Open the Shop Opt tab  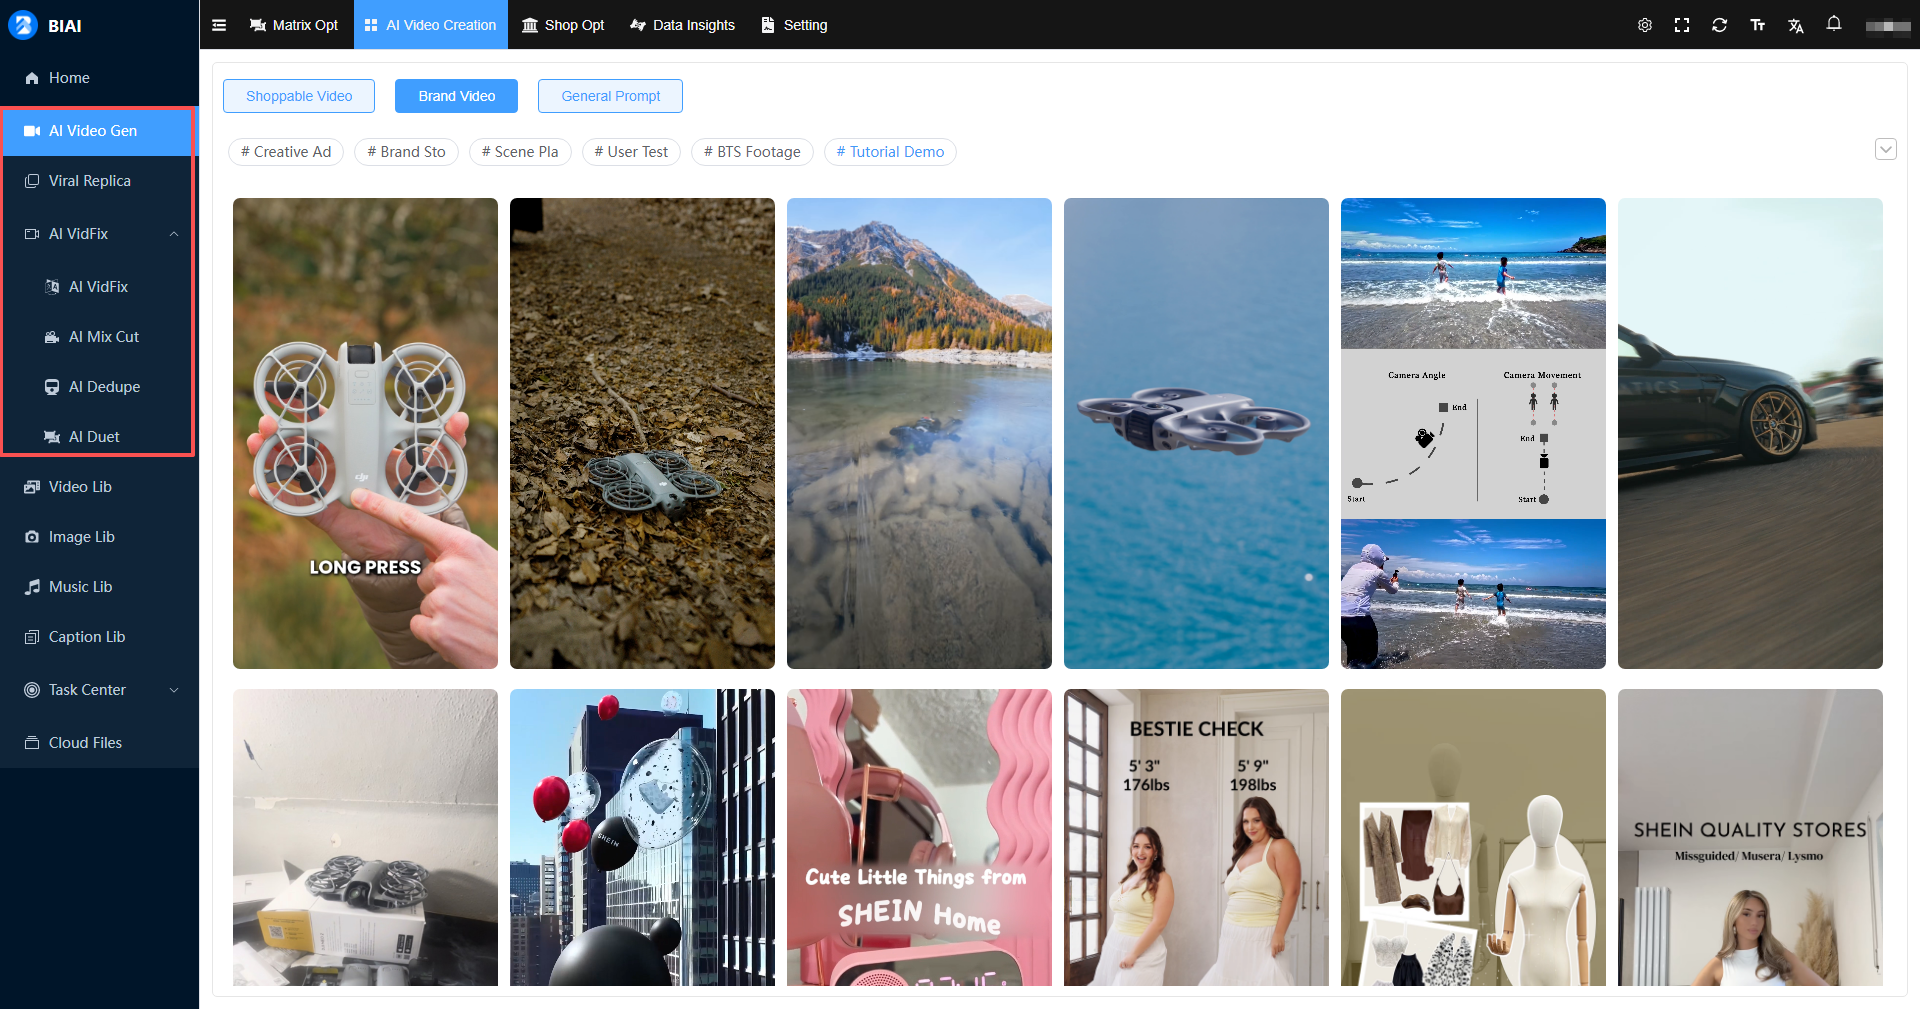point(563,25)
